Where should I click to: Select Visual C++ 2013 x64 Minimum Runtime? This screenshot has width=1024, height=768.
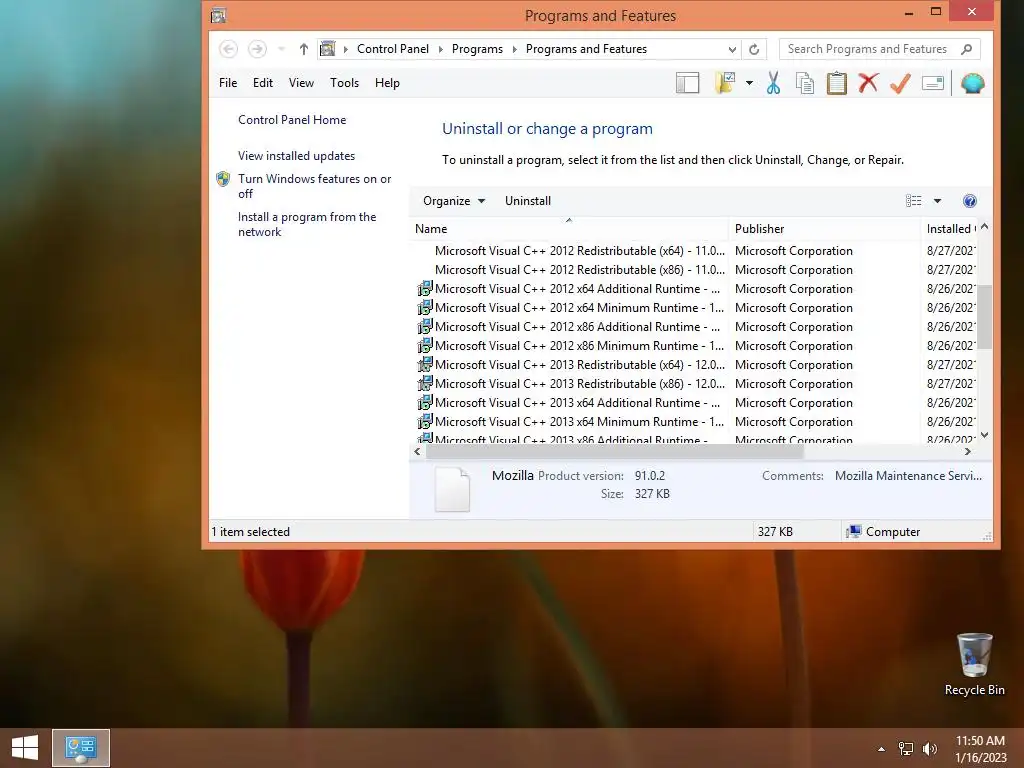[x=696, y=421]
